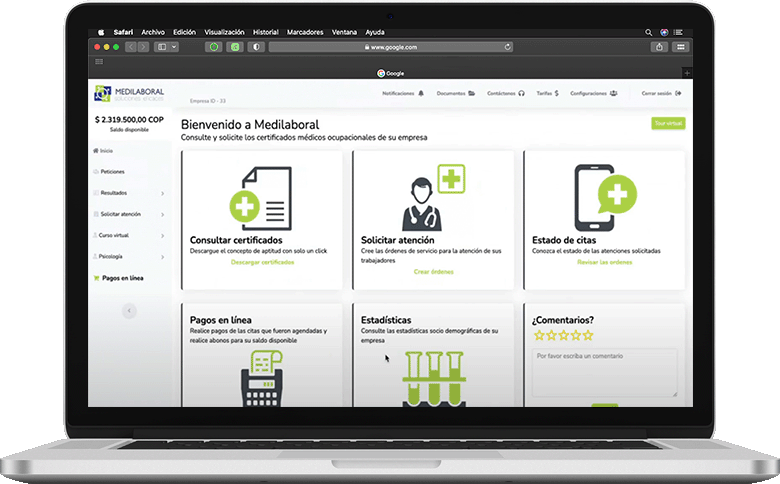Click the Descargar certificados link

[262, 262]
